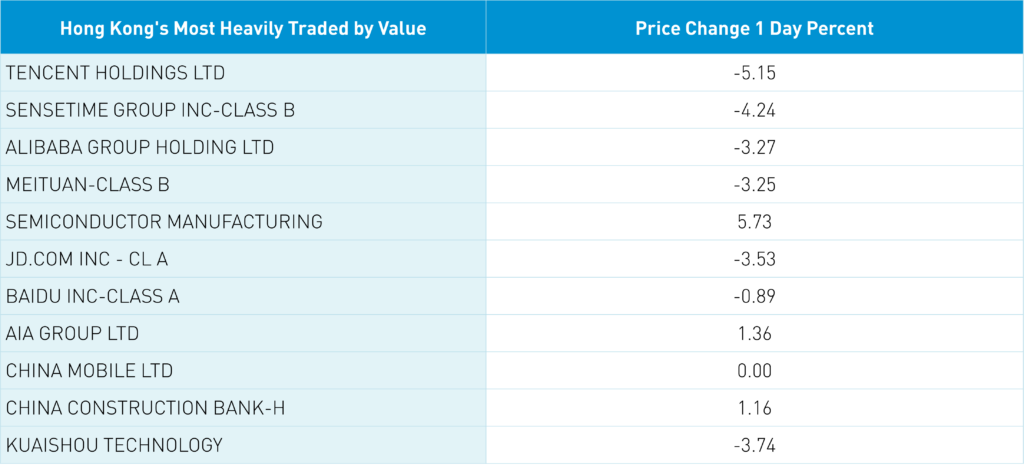Click the ALIBABA GROUP HOLDING LTD row name

(140, 147)
